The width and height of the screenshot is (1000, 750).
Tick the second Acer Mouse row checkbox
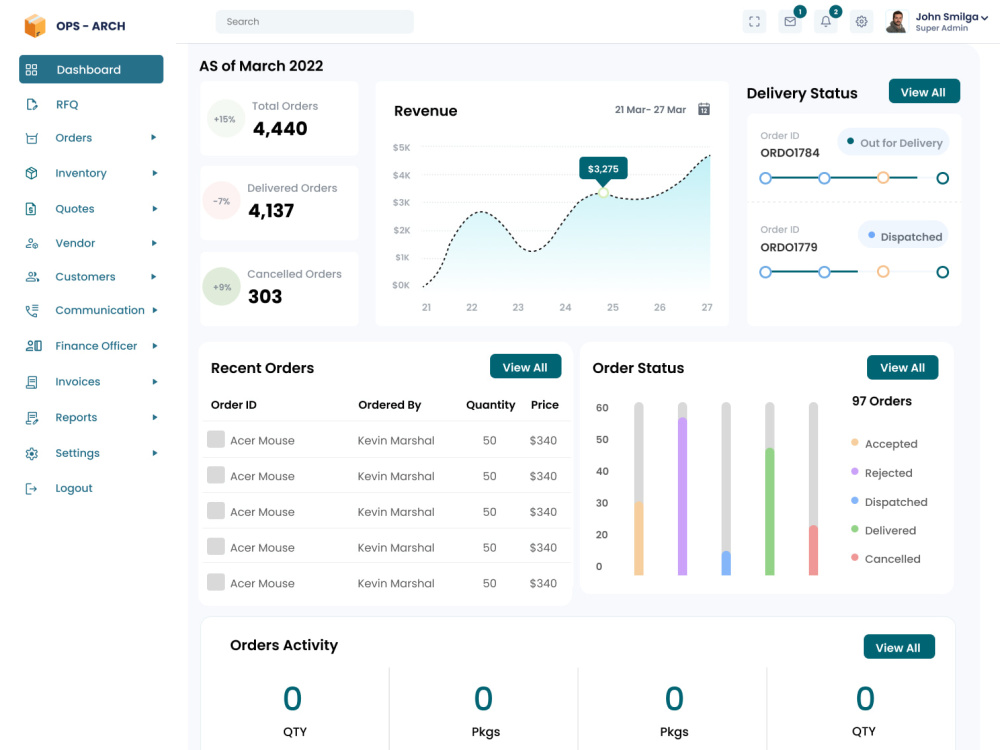point(216,475)
